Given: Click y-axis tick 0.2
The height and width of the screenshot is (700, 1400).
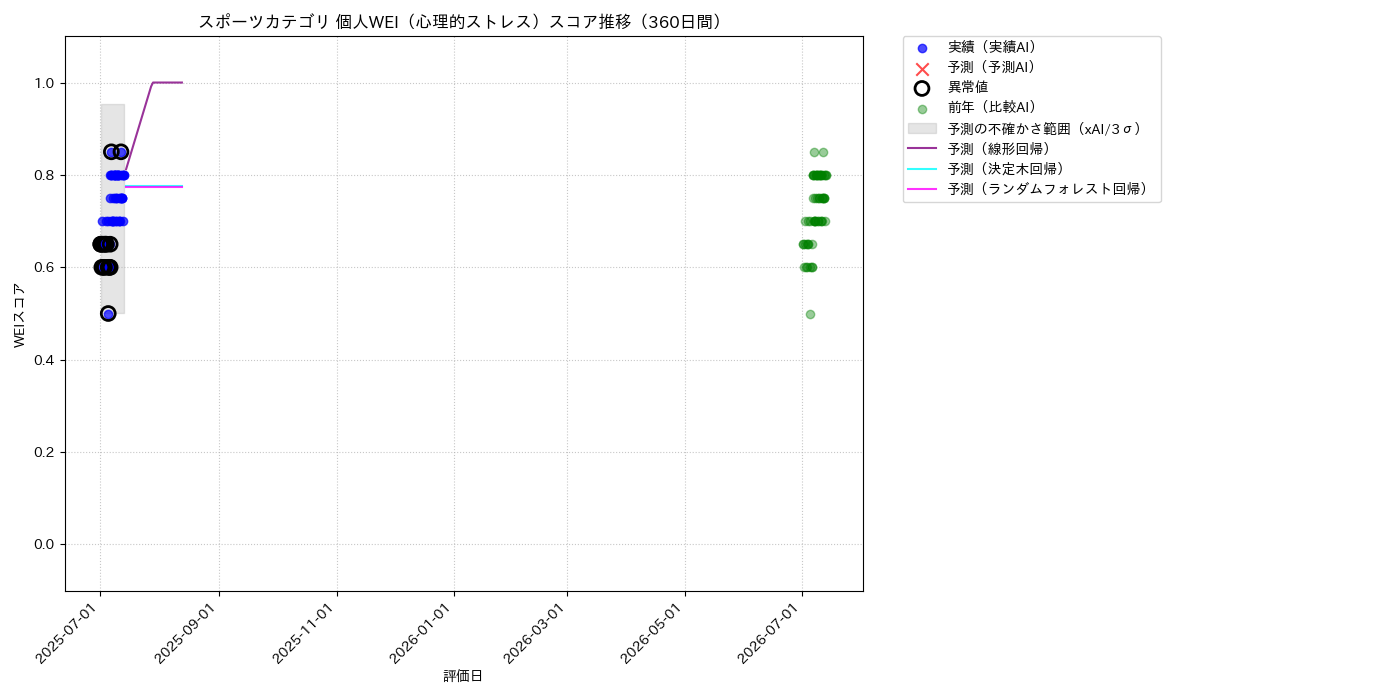Looking at the screenshot, I should [x=45, y=452].
